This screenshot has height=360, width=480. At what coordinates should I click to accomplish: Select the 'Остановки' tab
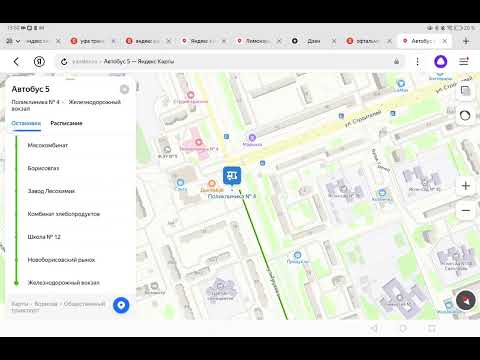[x=26, y=123]
